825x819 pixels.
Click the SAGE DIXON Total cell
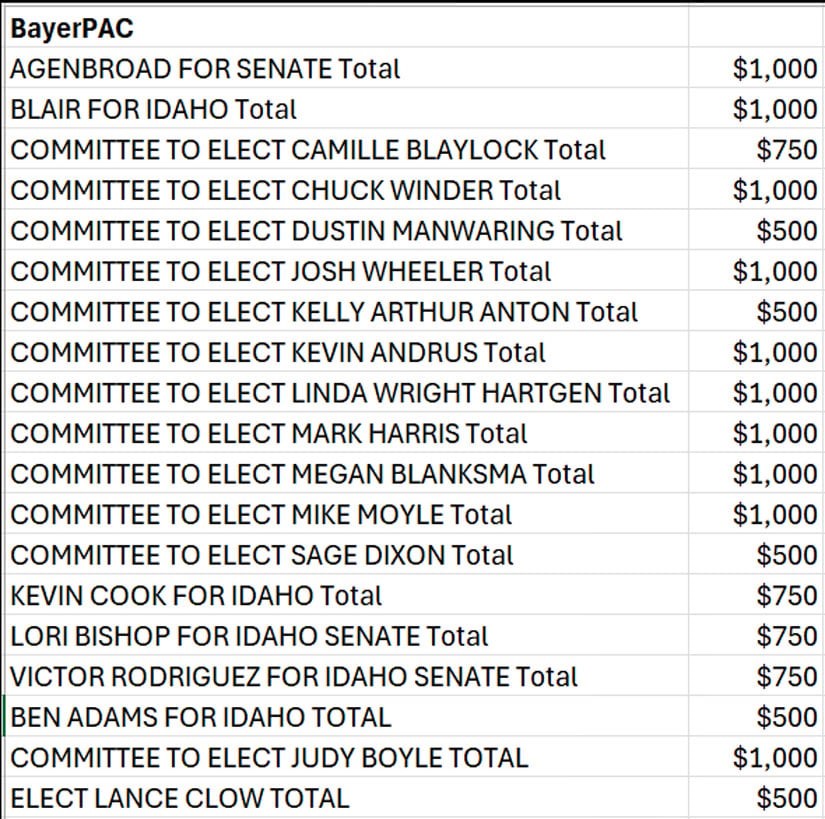[x=262, y=555]
